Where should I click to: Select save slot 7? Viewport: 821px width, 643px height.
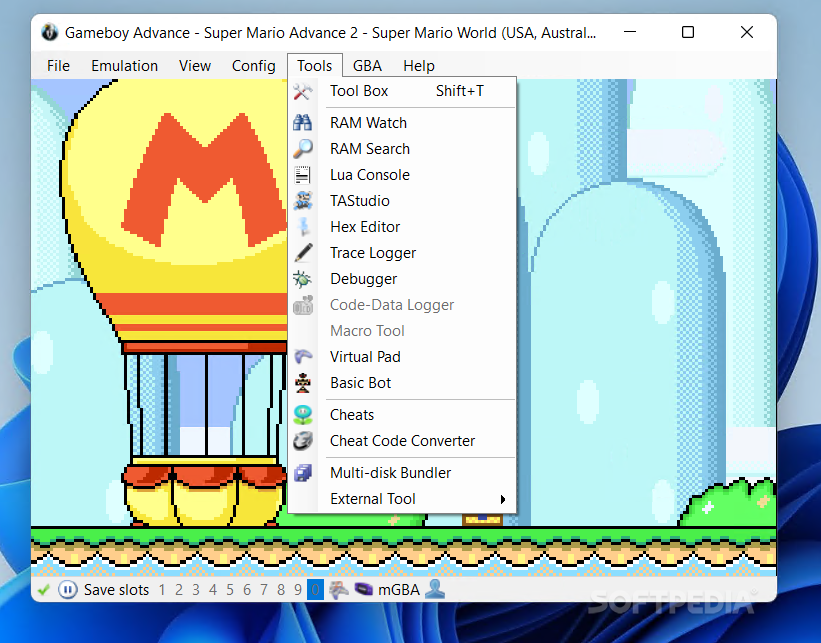[x=264, y=590]
